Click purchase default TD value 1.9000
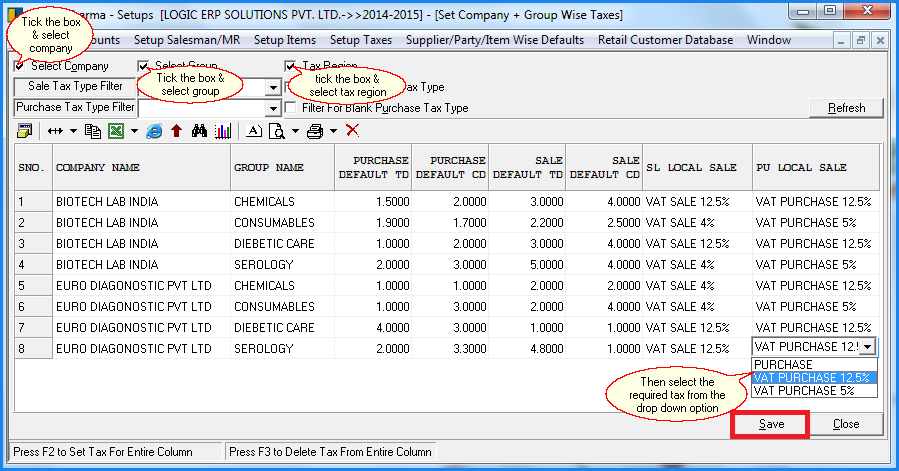Image resolution: width=899 pixels, height=471 pixels. pos(373,223)
